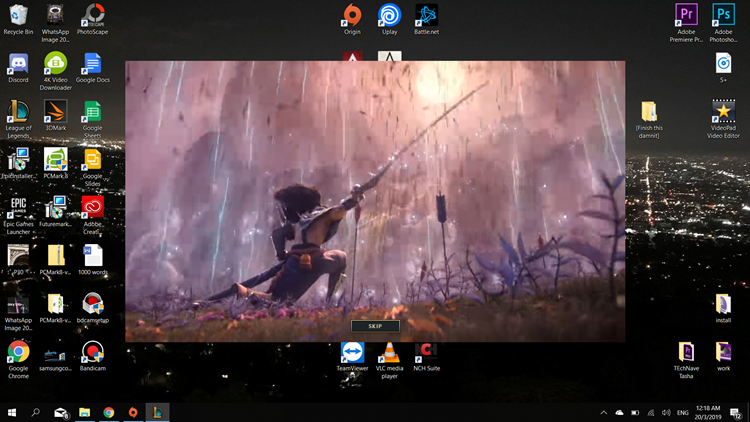This screenshot has width=750, height=422.
Task: Open the Action Center notifications
Action: coord(736,412)
